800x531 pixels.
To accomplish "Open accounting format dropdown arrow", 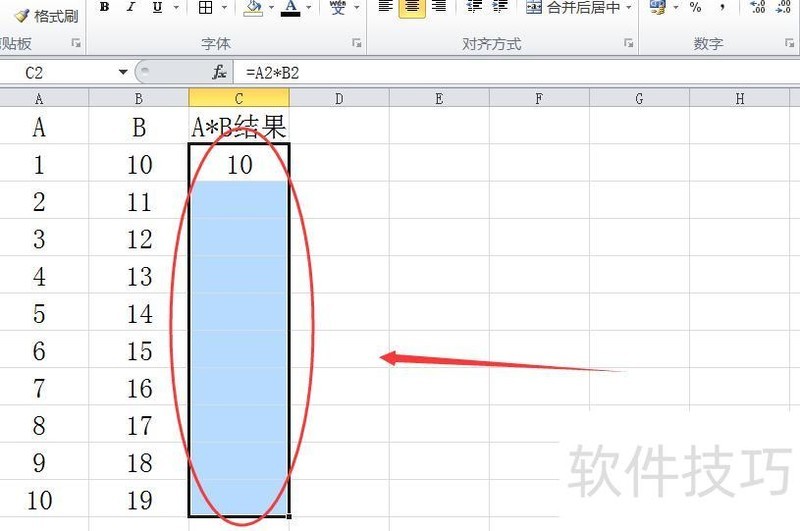I will 676,7.
